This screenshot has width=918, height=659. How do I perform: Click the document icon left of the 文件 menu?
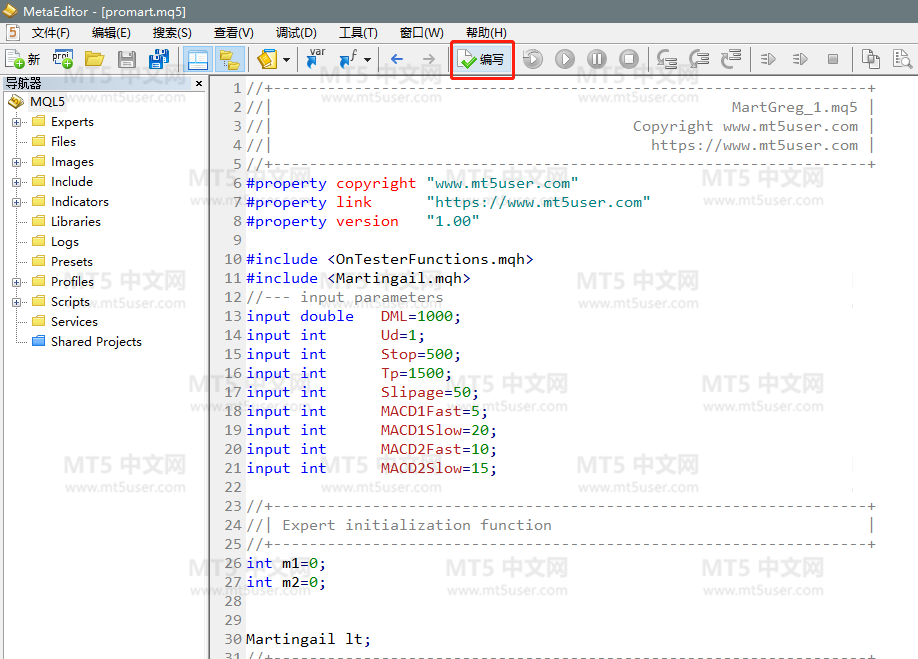[x=13, y=32]
